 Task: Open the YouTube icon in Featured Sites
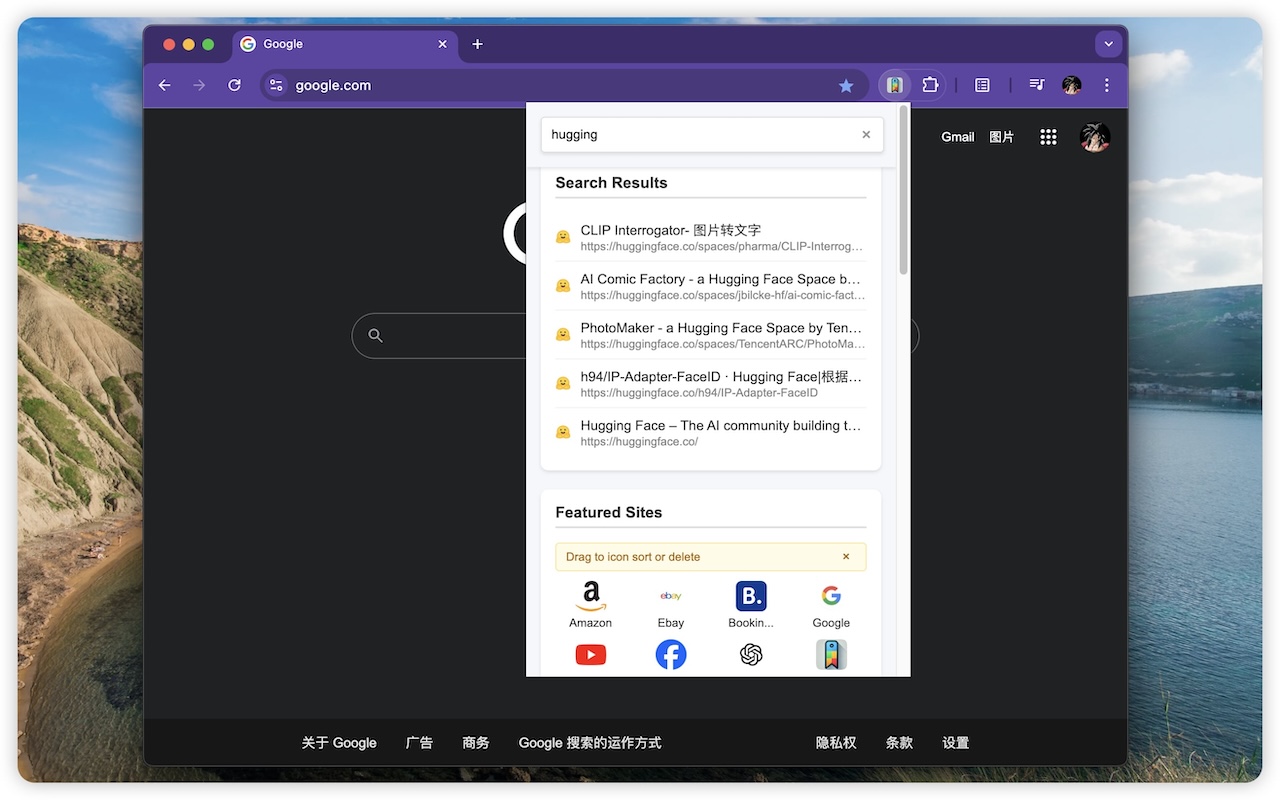(x=590, y=655)
